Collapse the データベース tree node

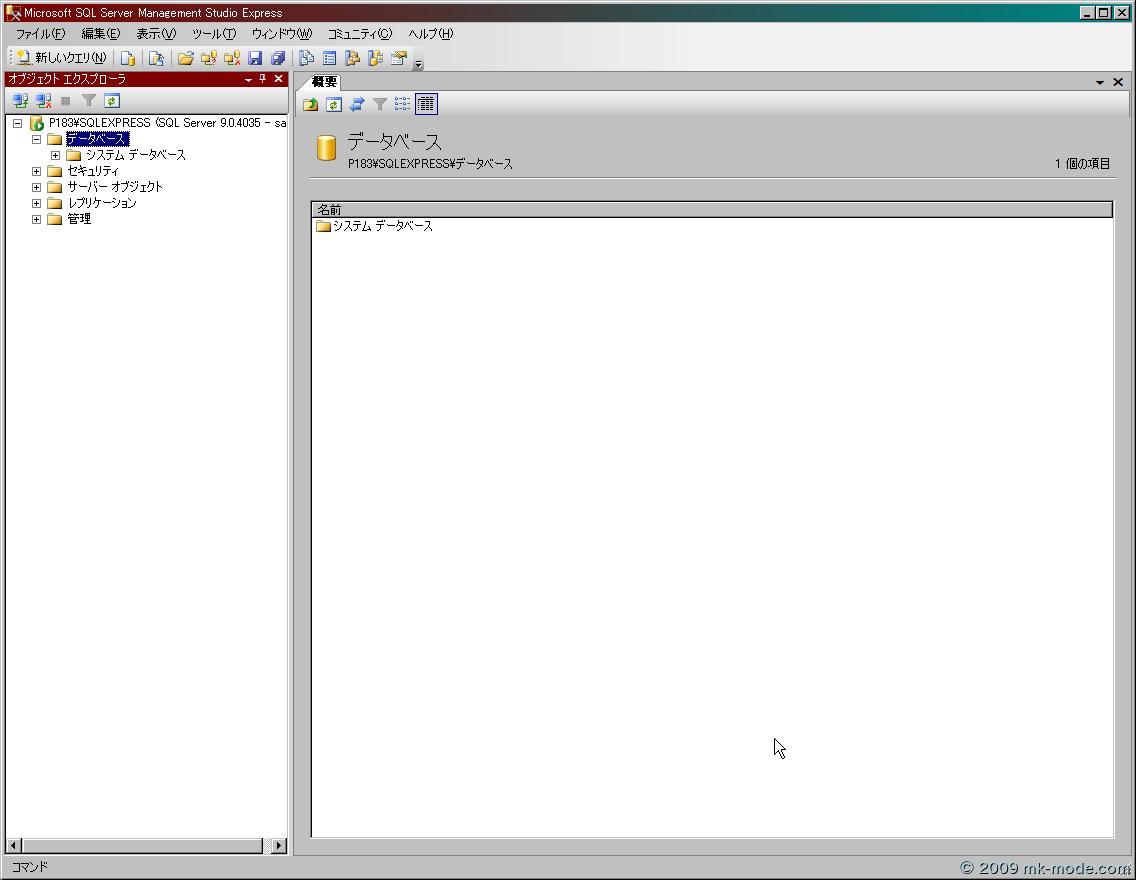pyautogui.click(x=37, y=139)
